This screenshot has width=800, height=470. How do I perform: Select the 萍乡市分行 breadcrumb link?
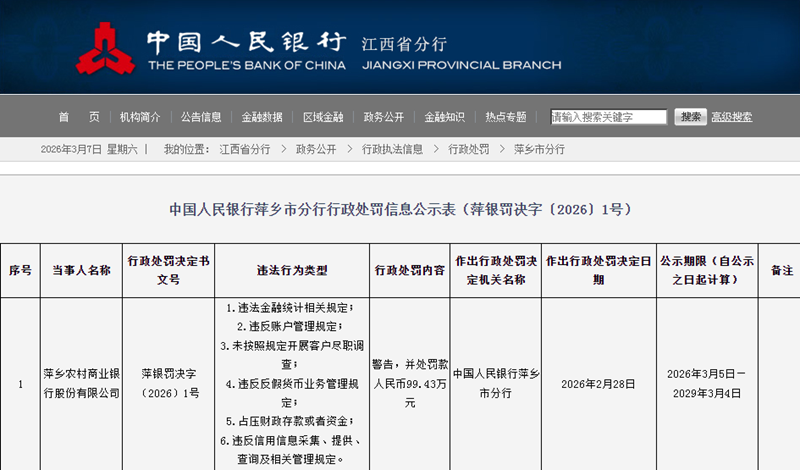click(x=539, y=149)
